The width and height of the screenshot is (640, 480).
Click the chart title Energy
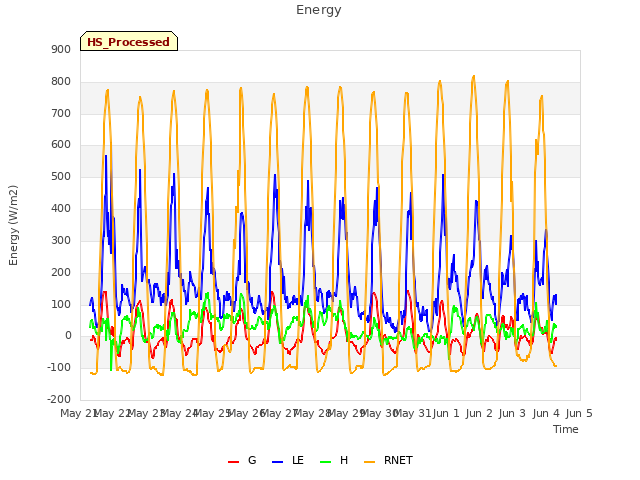[x=319, y=10]
